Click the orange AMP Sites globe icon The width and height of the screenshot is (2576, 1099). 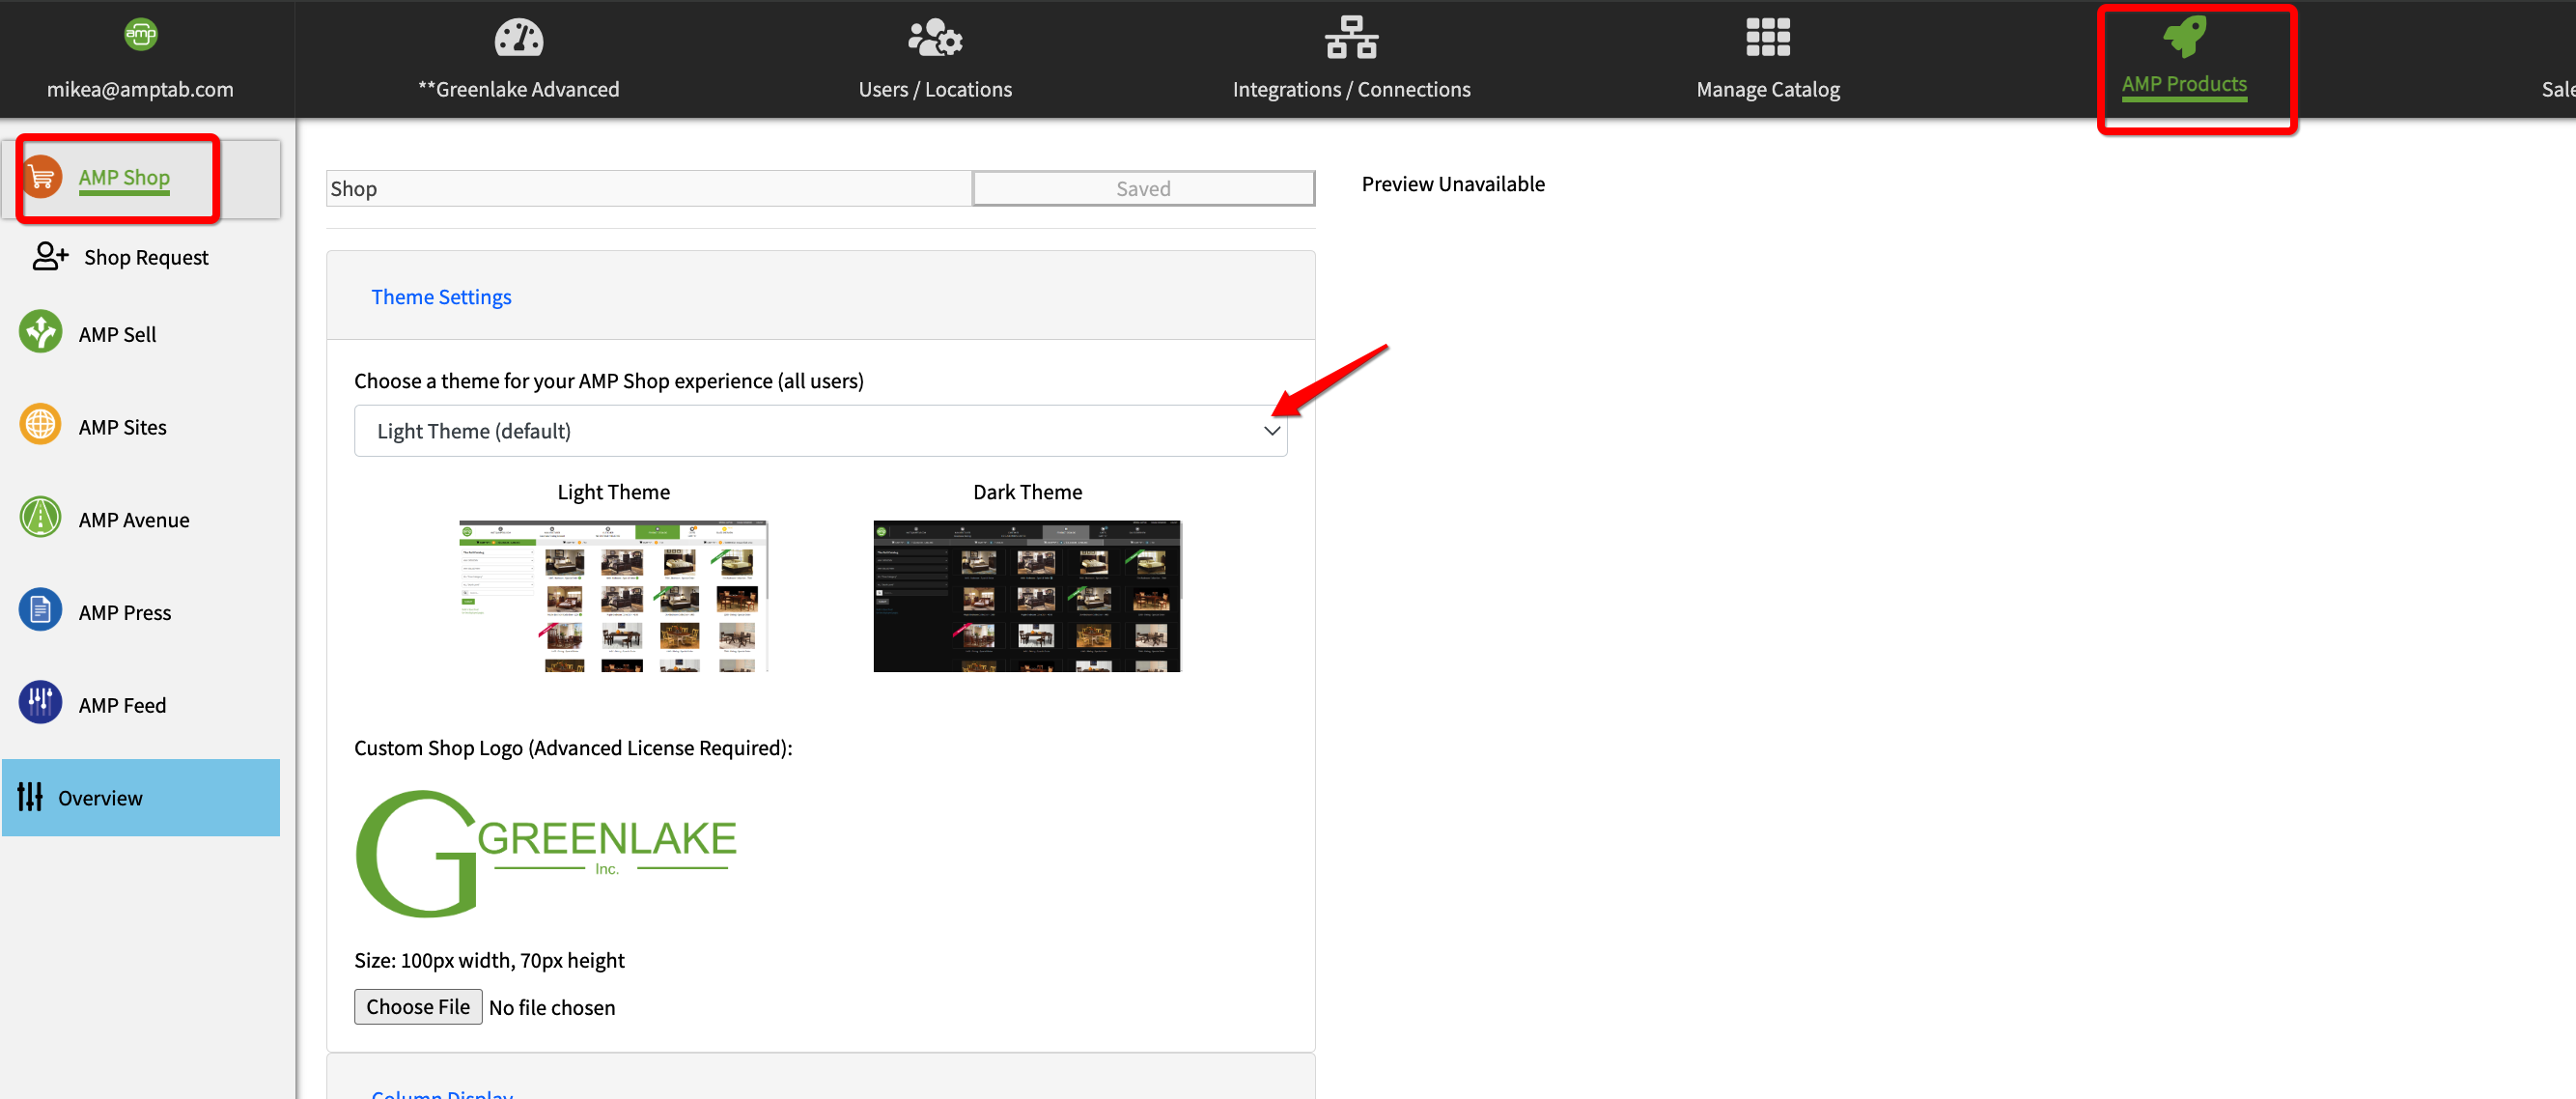pyautogui.click(x=40, y=426)
